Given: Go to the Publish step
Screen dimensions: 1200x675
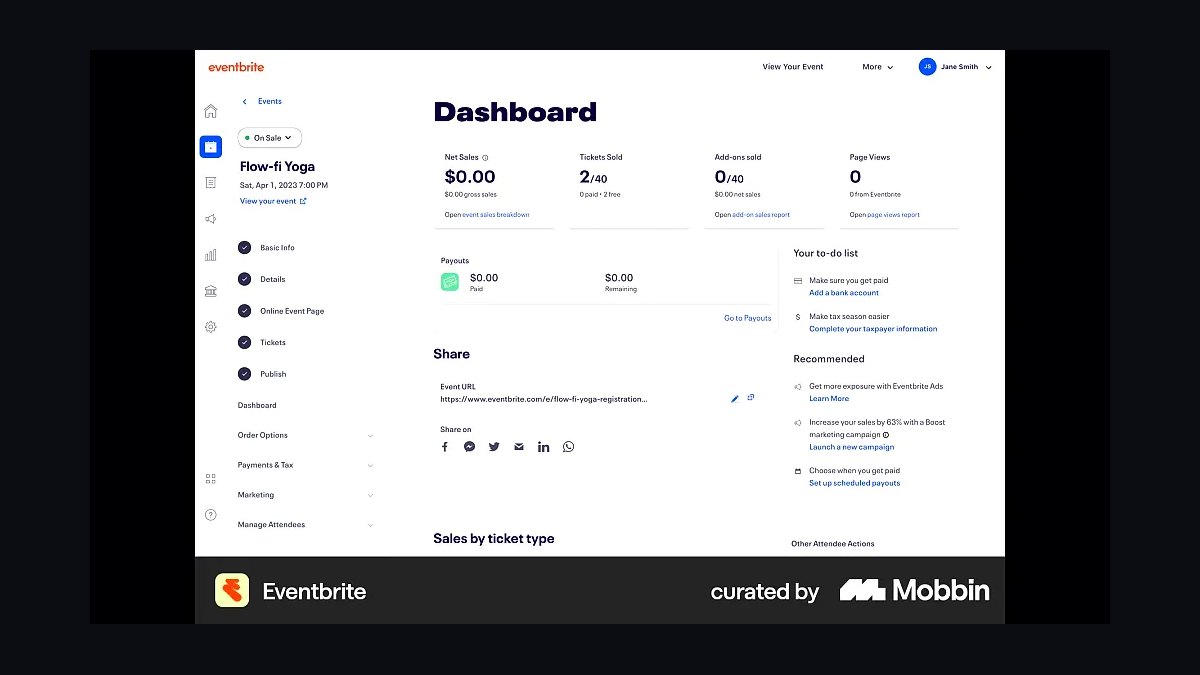Looking at the screenshot, I should click(262, 374).
